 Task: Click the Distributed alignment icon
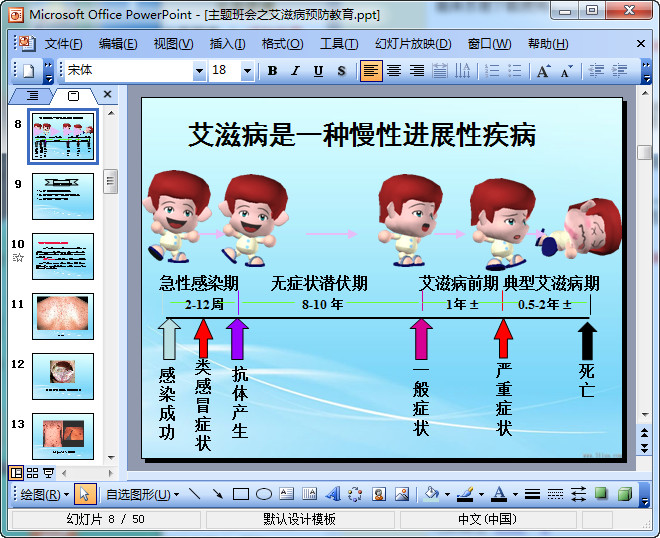pos(440,71)
